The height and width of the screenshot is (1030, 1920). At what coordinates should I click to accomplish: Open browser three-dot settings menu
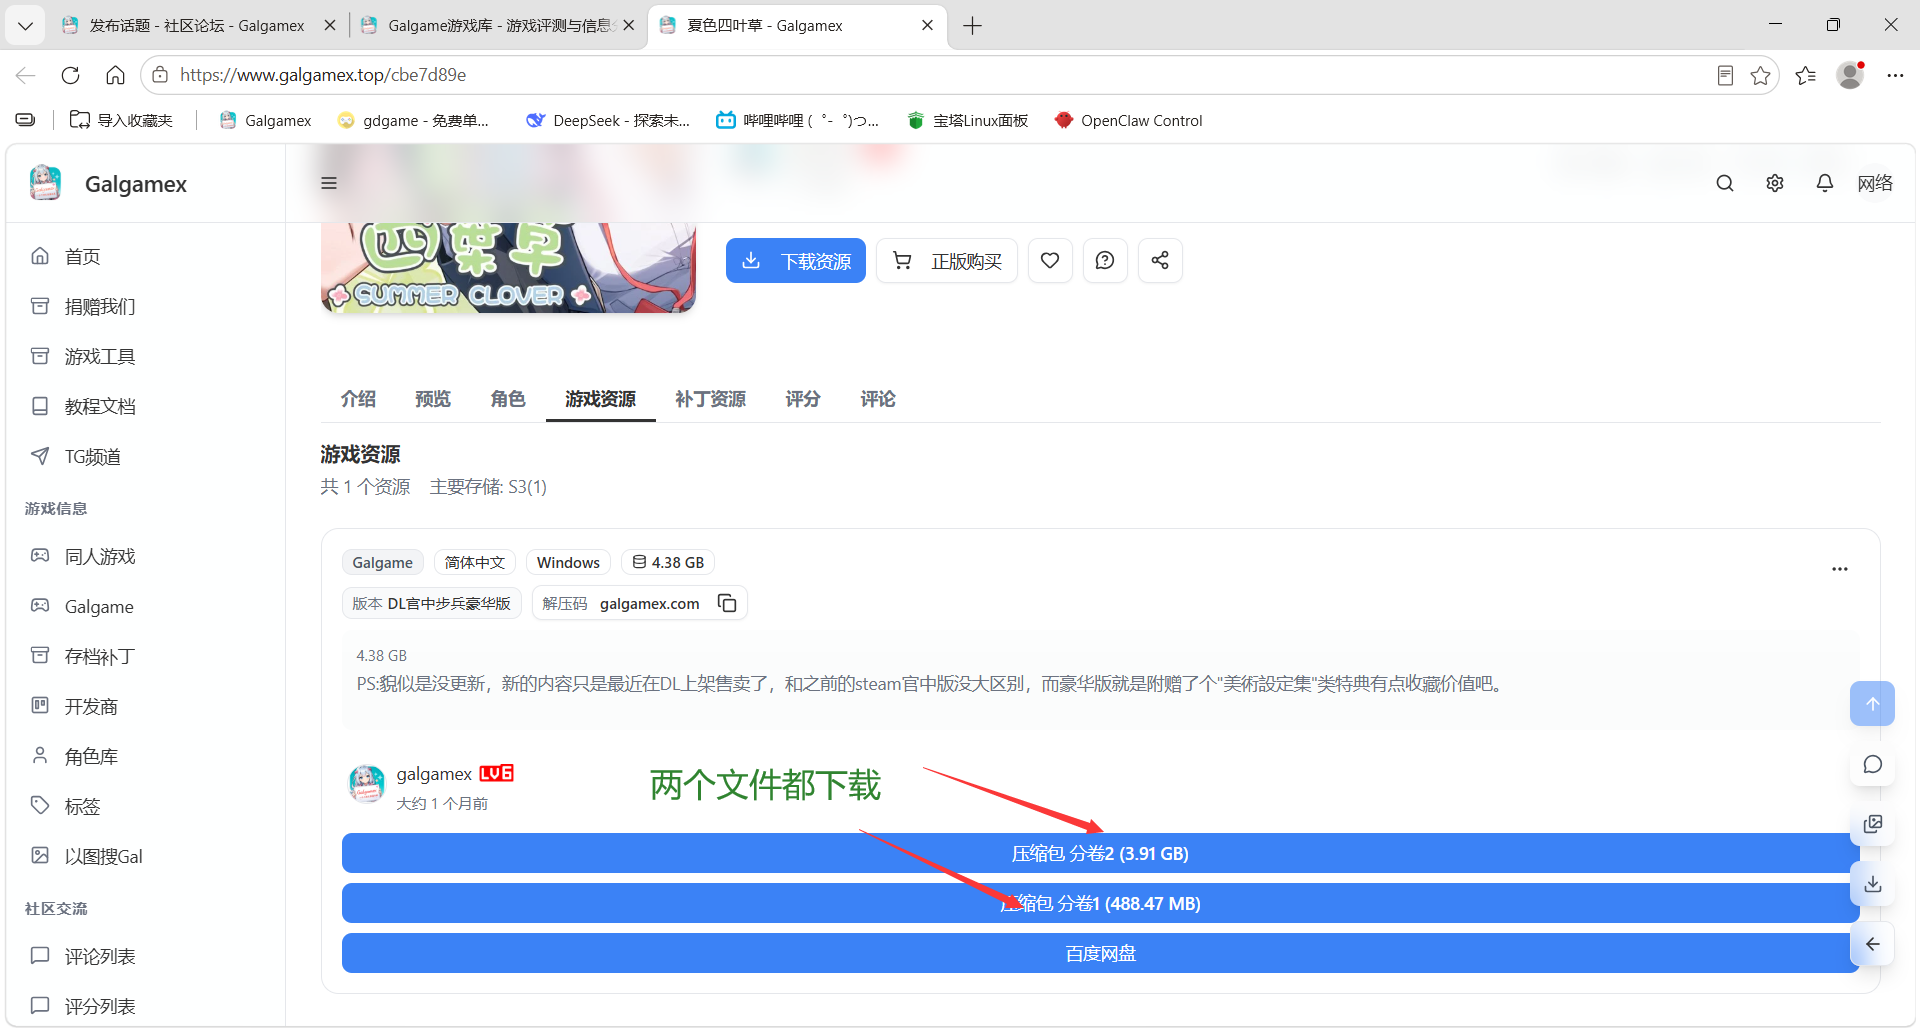pyautogui.click(x=1895, y=75)
